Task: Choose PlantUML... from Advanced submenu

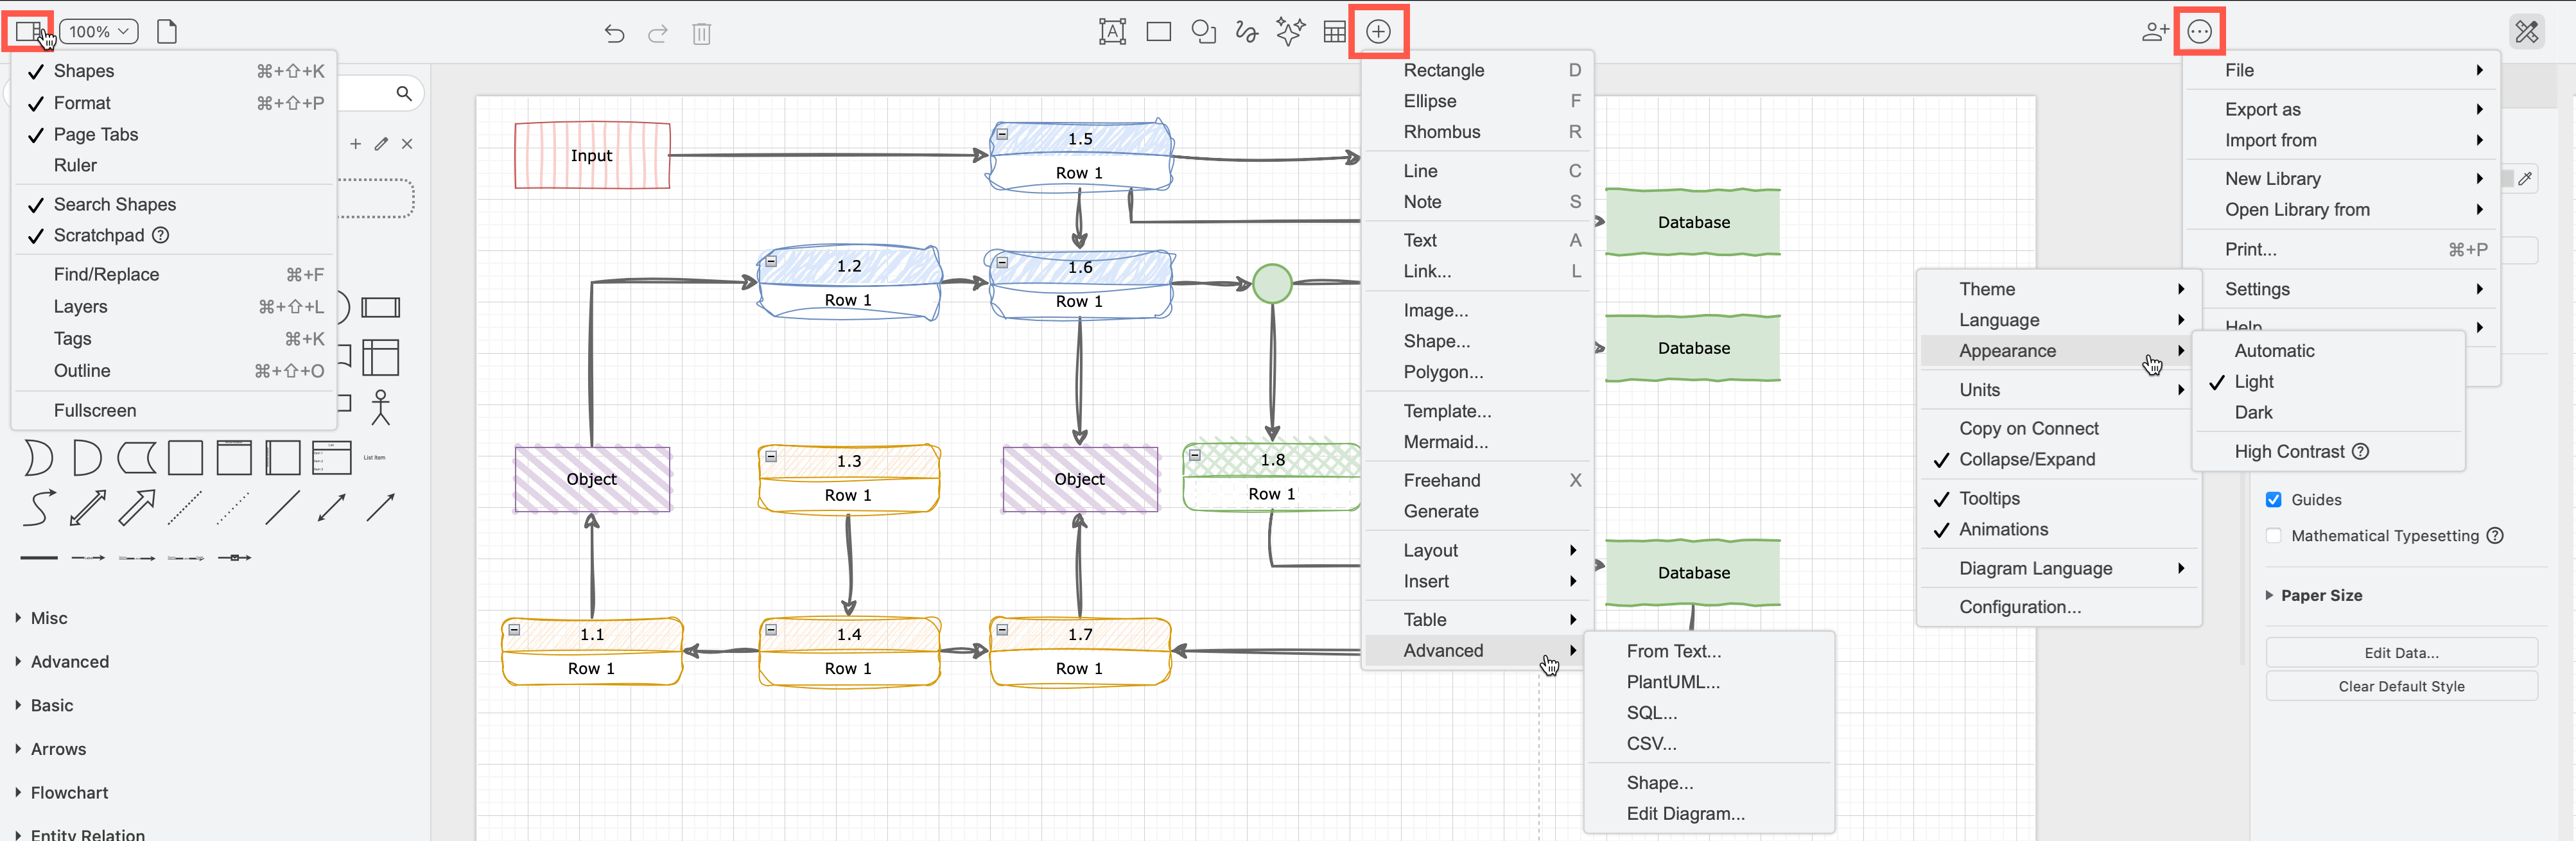Action: pos(1709,682)
